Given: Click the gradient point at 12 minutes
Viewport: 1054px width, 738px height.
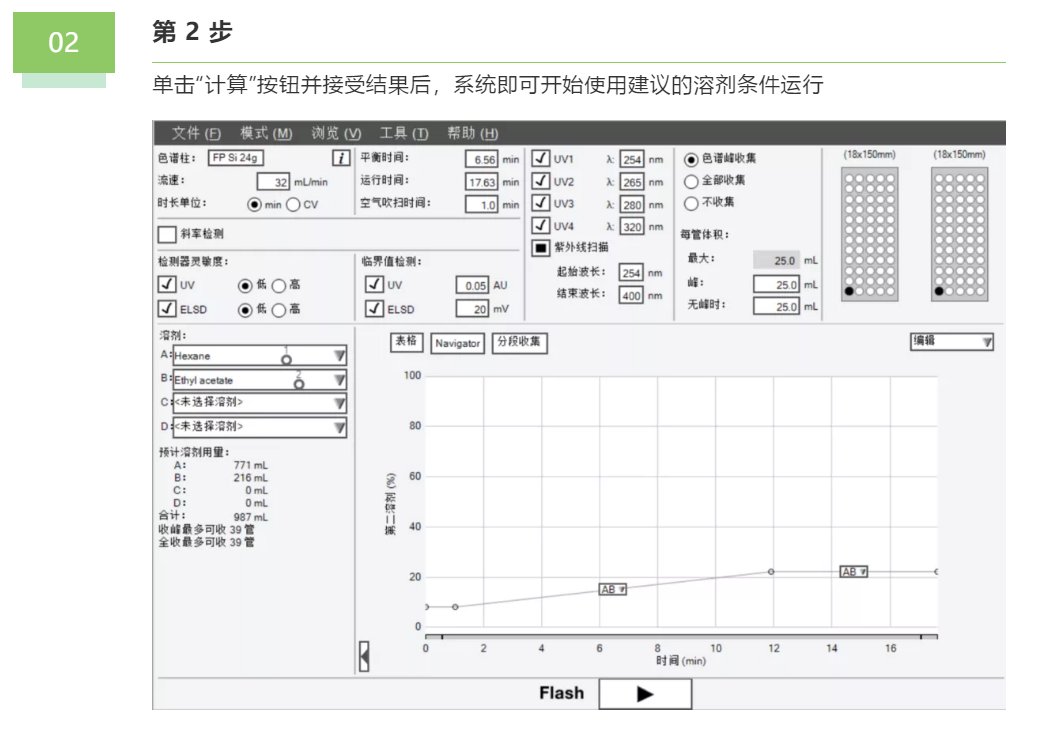Looking at the screenshot, I should 771,572.
